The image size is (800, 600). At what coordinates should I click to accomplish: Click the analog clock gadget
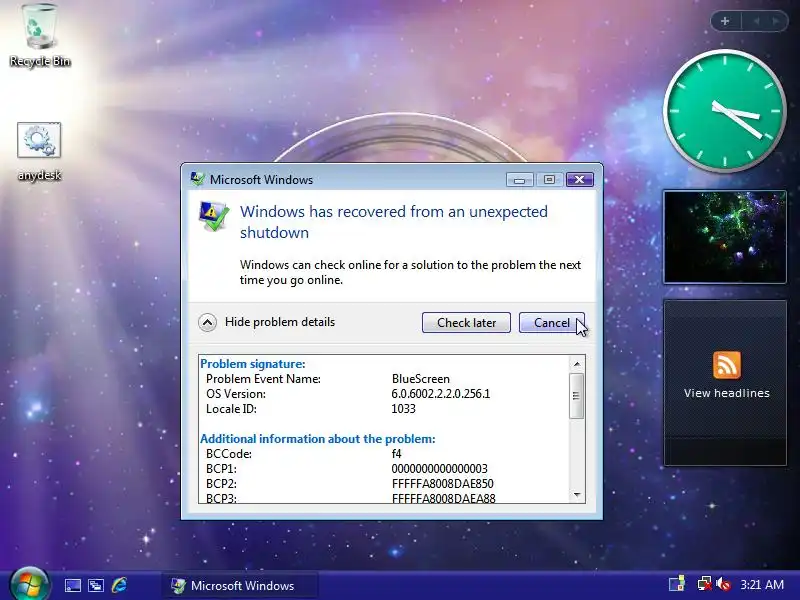pos(724,110)
